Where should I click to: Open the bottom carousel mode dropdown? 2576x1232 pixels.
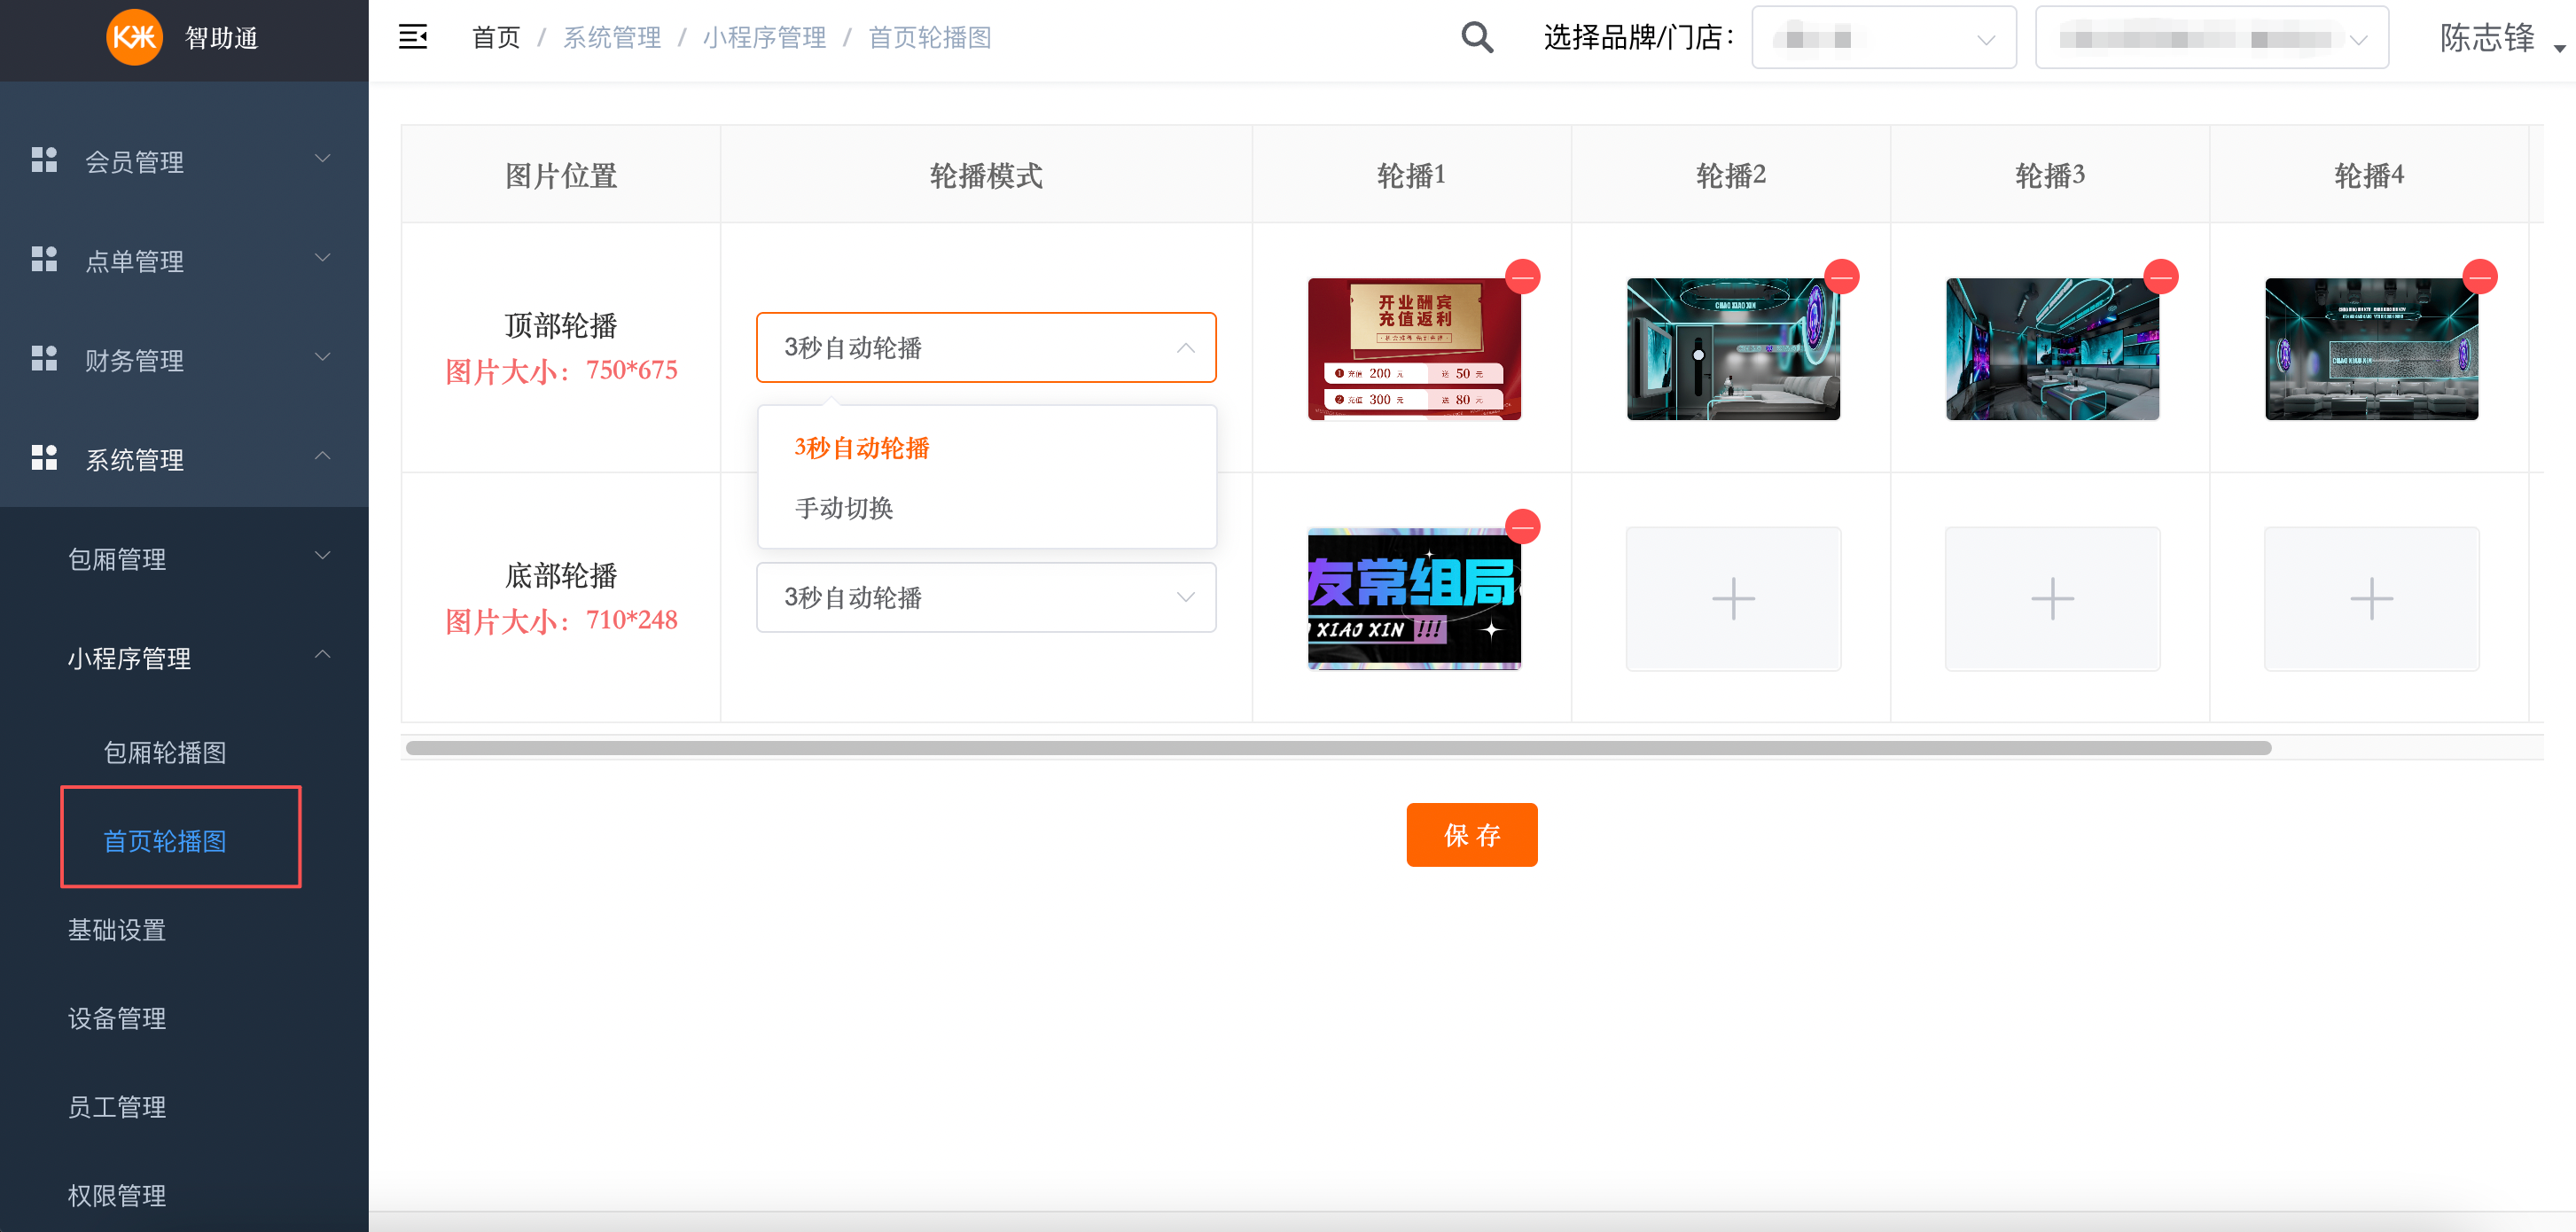click(986, 597)
